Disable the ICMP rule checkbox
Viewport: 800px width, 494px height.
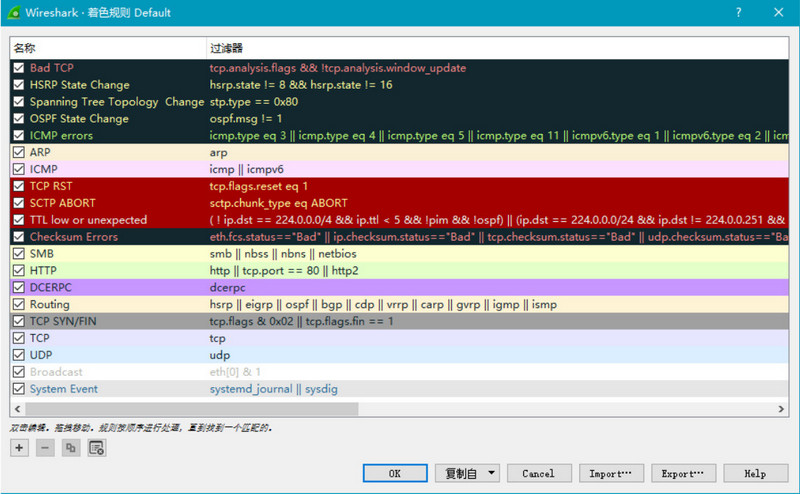[19, 169]
